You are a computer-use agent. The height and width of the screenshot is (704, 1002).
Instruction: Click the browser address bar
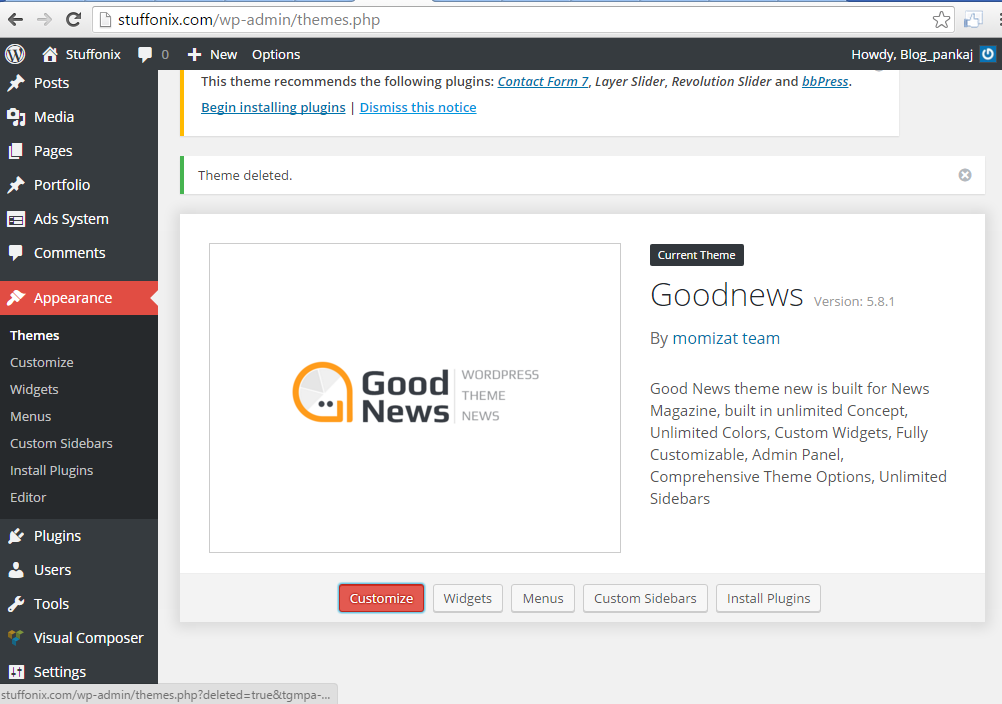point(524,20)
